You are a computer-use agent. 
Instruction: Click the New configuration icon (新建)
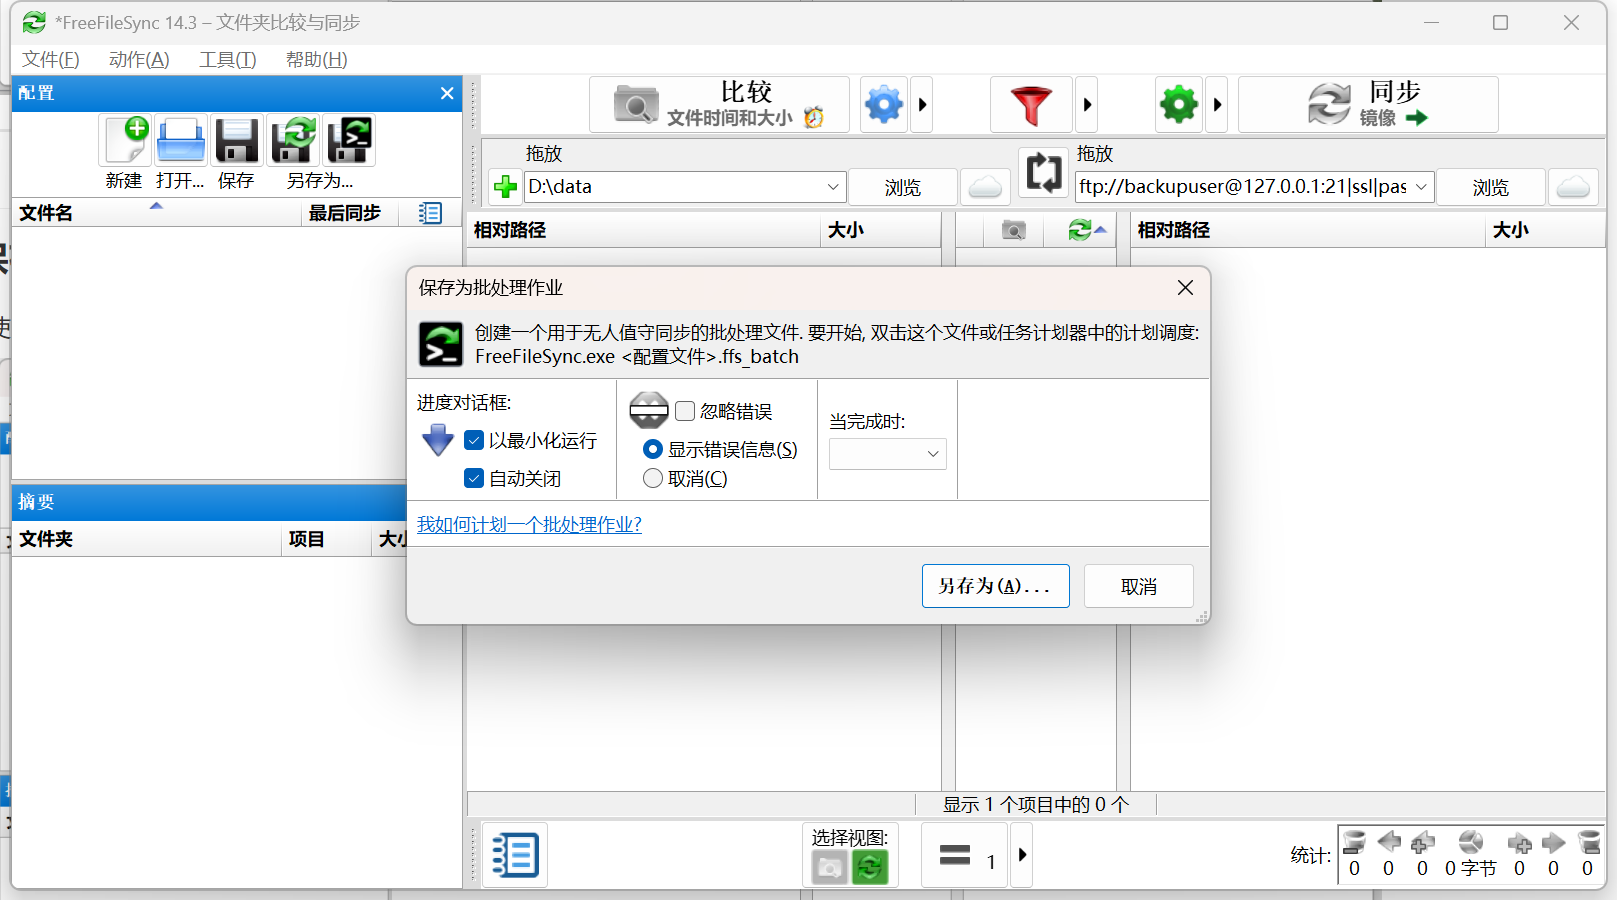click(125, 140)
